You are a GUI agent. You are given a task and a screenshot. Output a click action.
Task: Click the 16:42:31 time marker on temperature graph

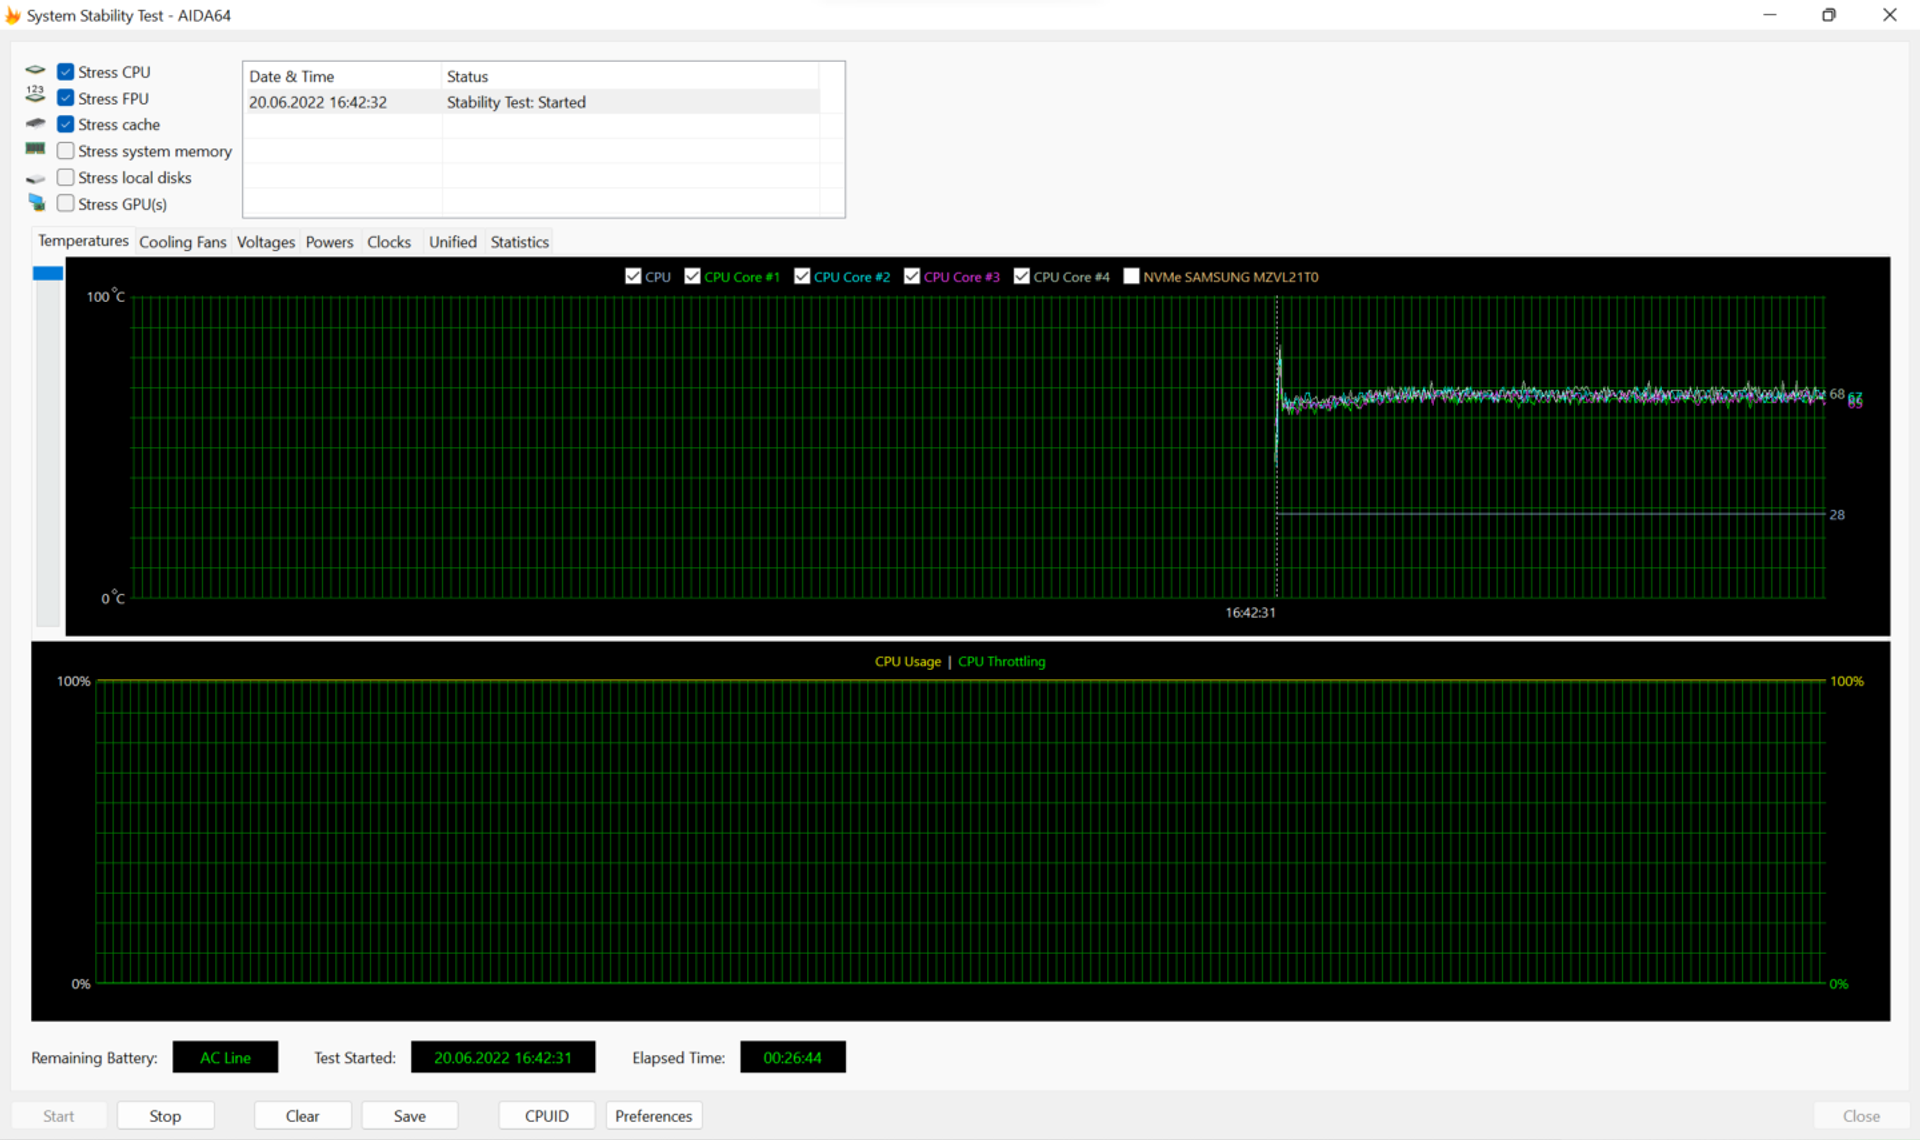[x=1250, y=612]
